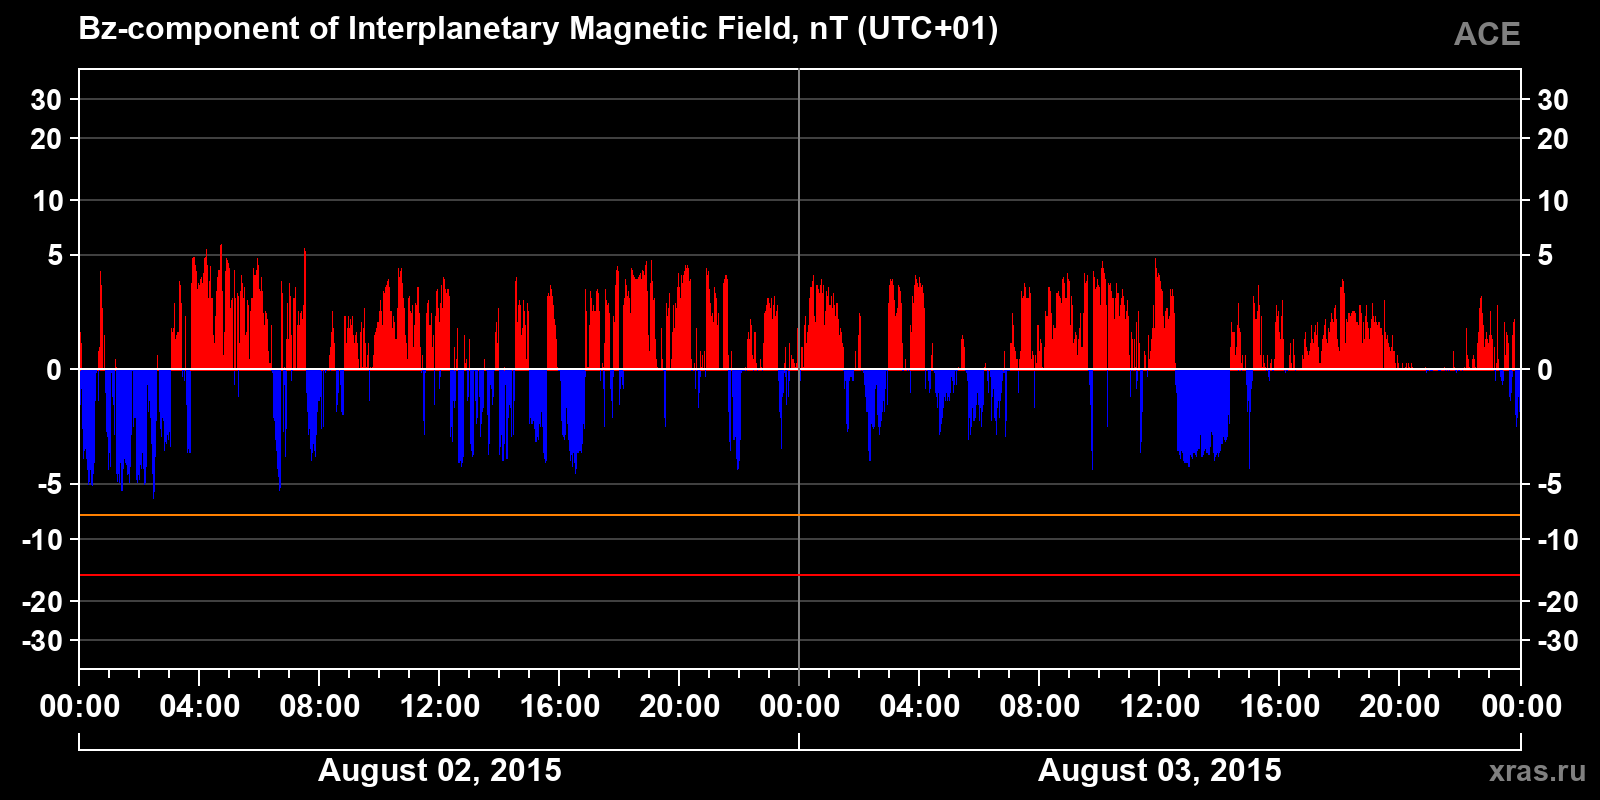The height and width of the screenshot is (800, 1600).
Task: Click the left axis value -10
Action: [42, 540]
